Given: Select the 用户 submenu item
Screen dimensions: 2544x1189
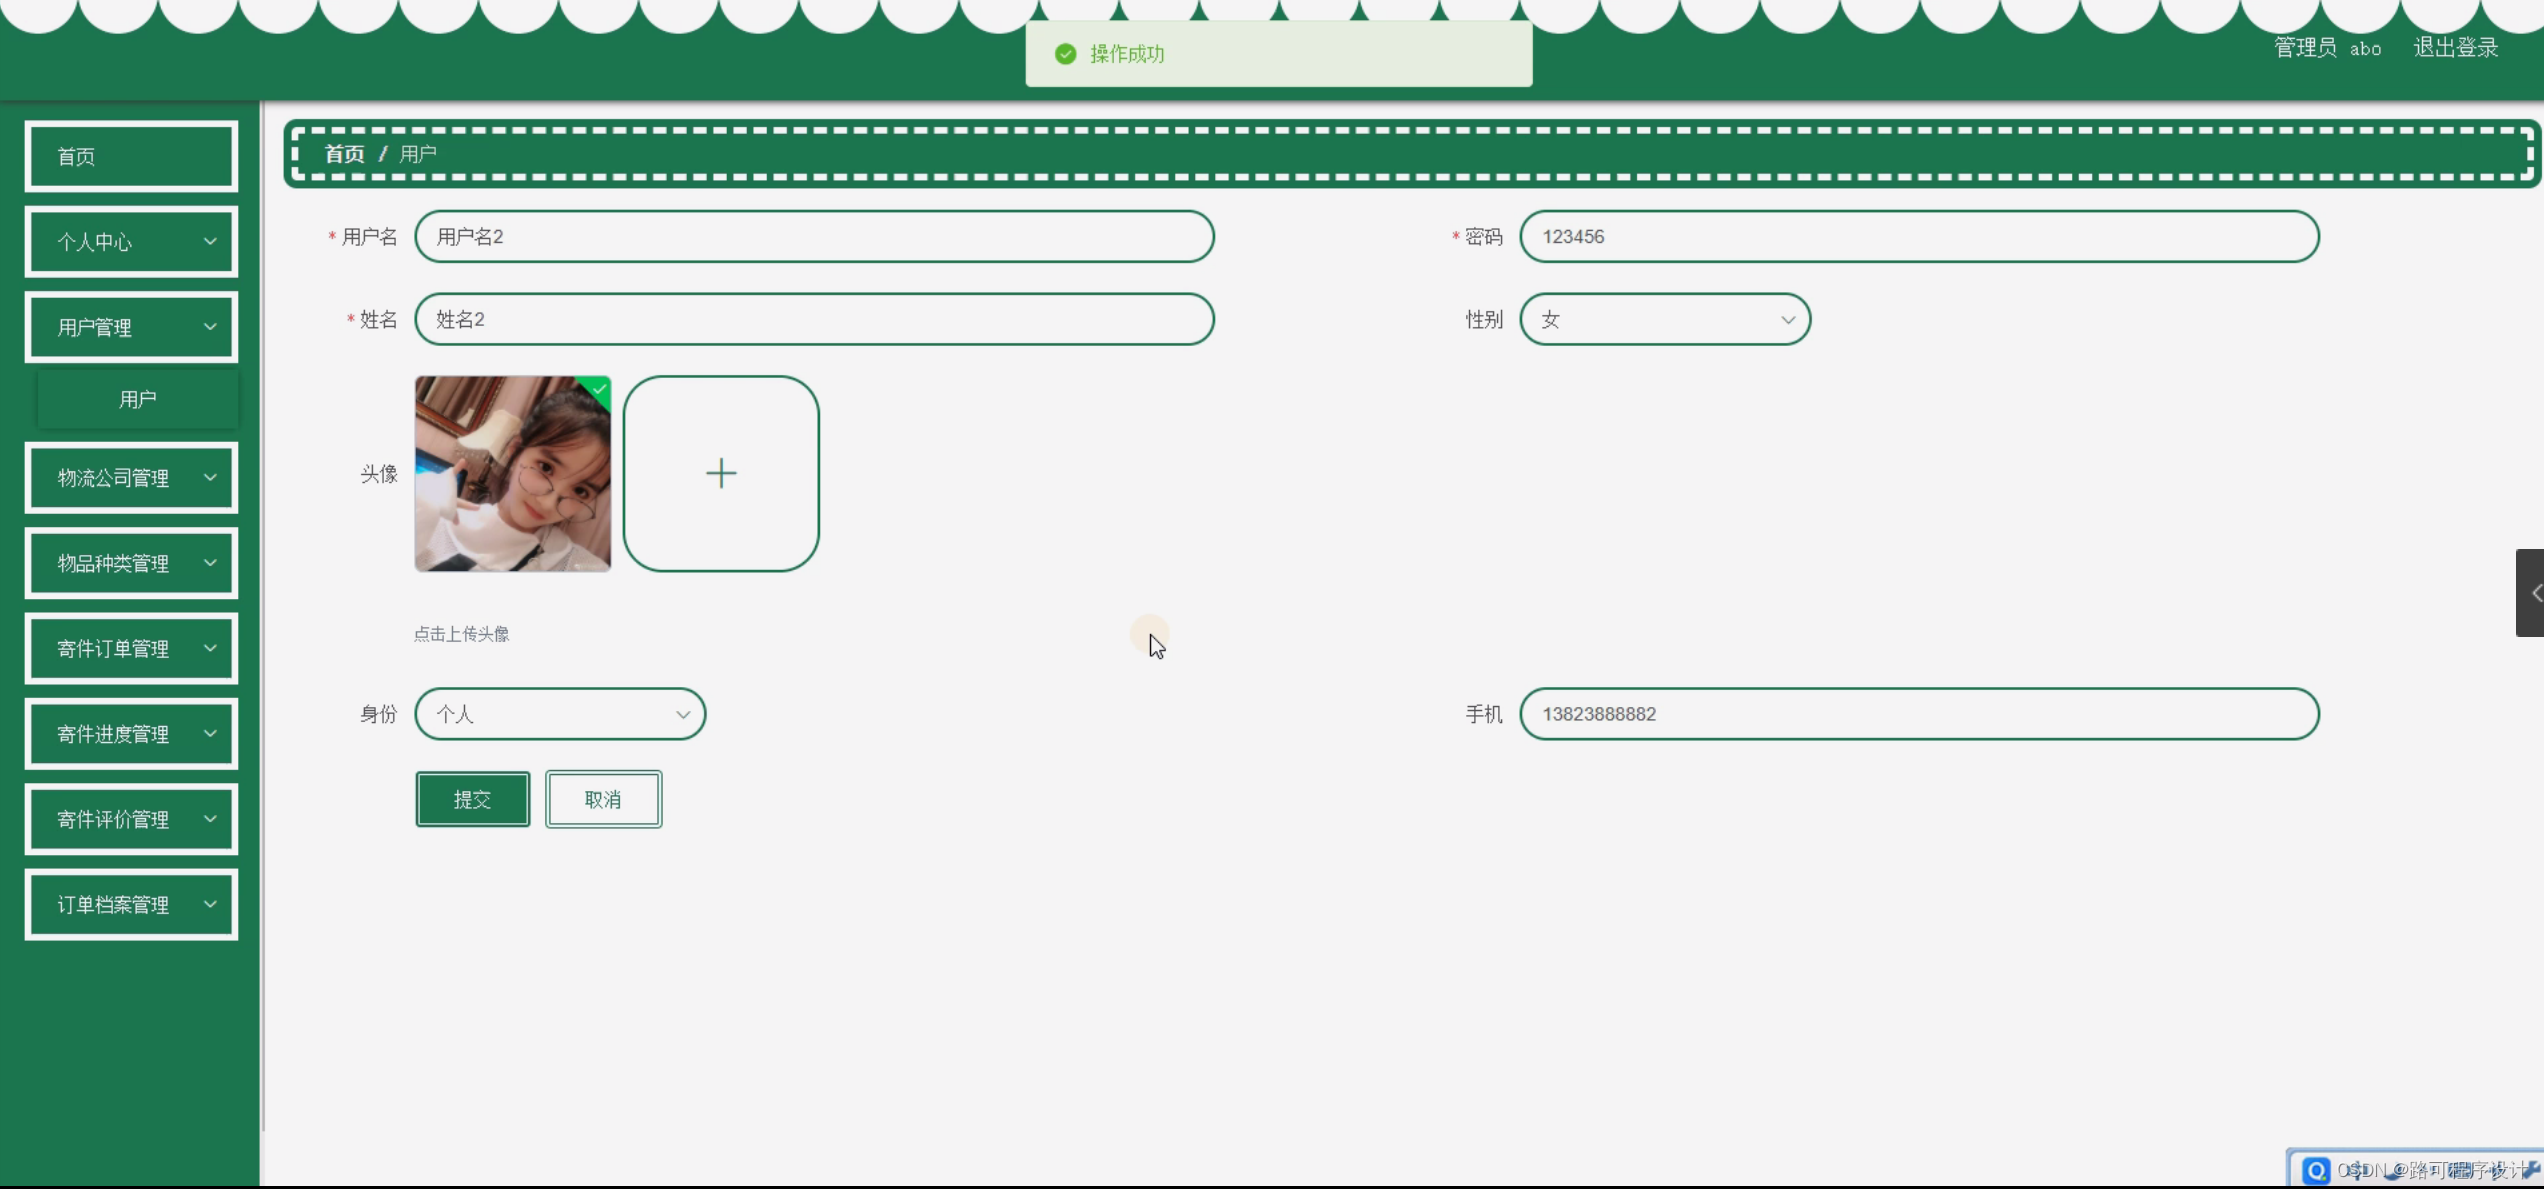Looking at the screenshot, I should (x=137, y=399).
